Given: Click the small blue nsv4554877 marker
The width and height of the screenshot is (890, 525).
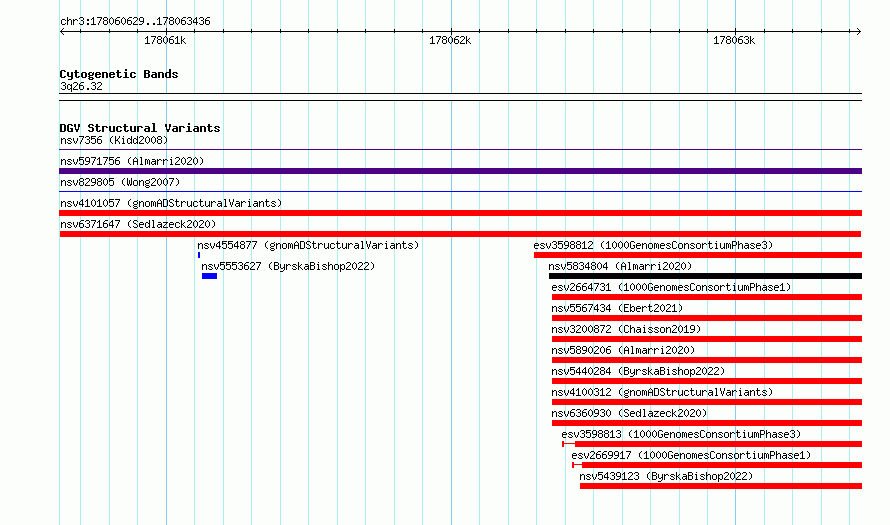Looking at the screenshot, I should pyautogui.click(x=199, y=255).
